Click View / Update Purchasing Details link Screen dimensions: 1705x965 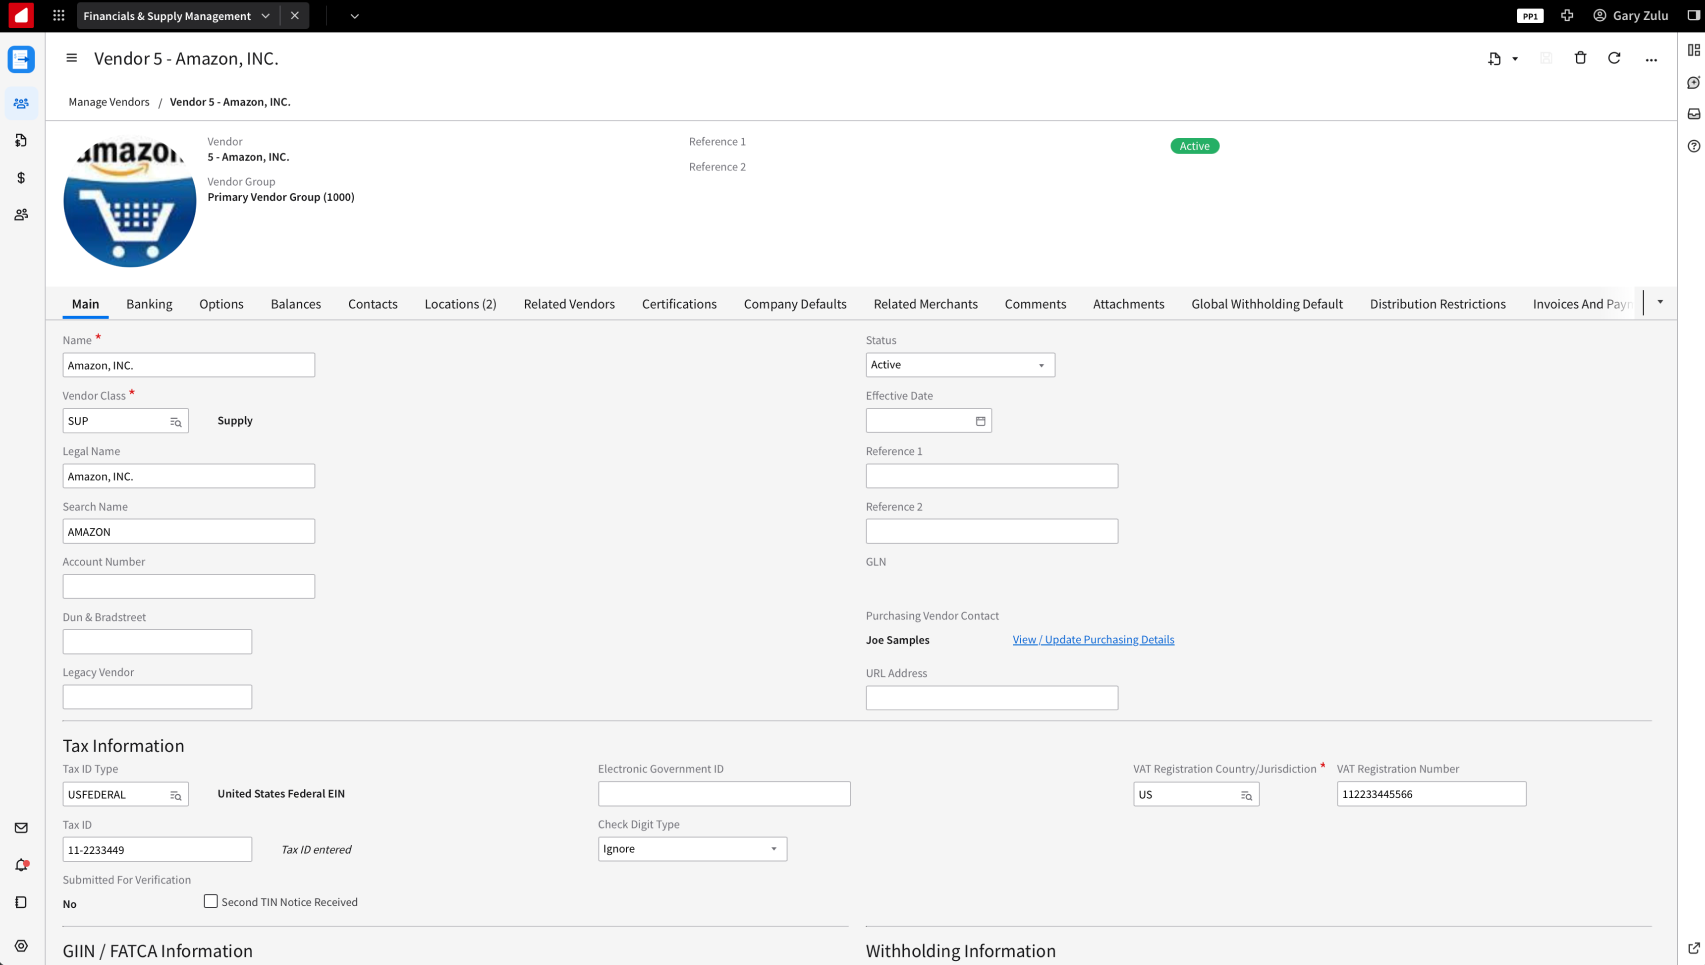(x=1093, y=640)
